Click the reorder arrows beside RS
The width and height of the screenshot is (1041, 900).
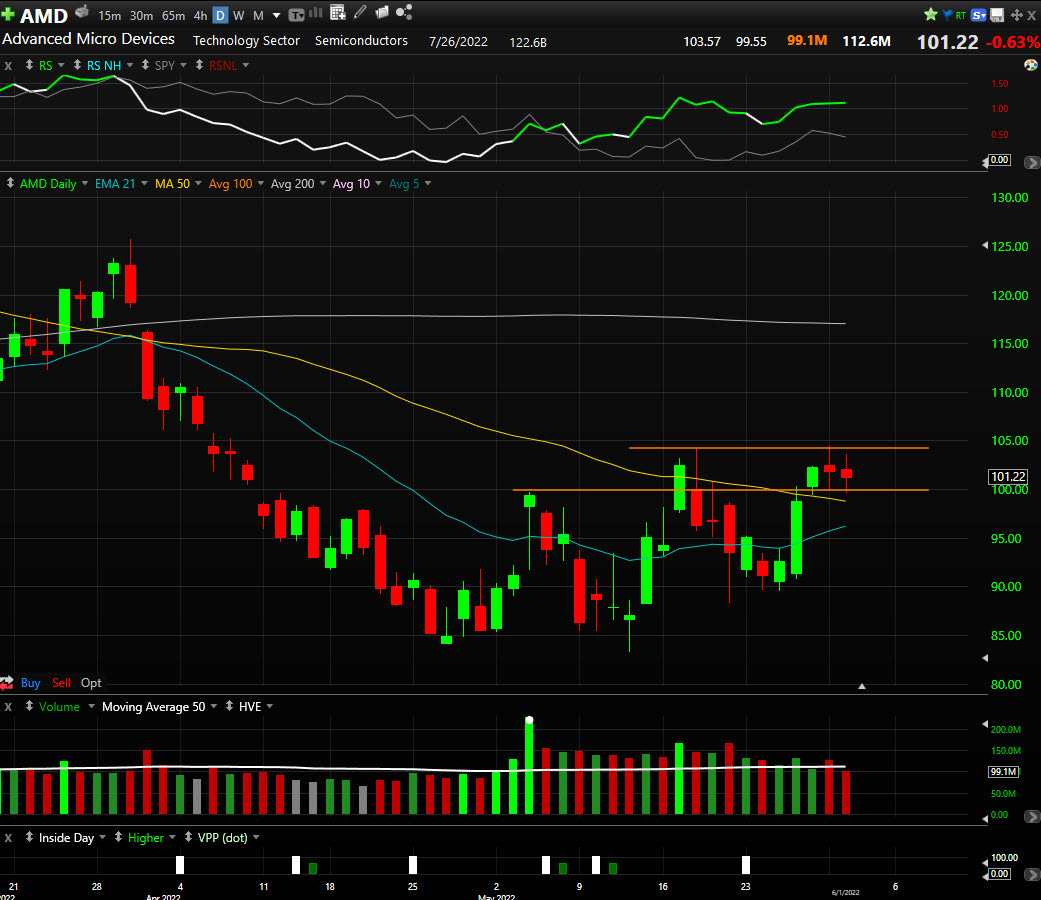pos(29,65)
